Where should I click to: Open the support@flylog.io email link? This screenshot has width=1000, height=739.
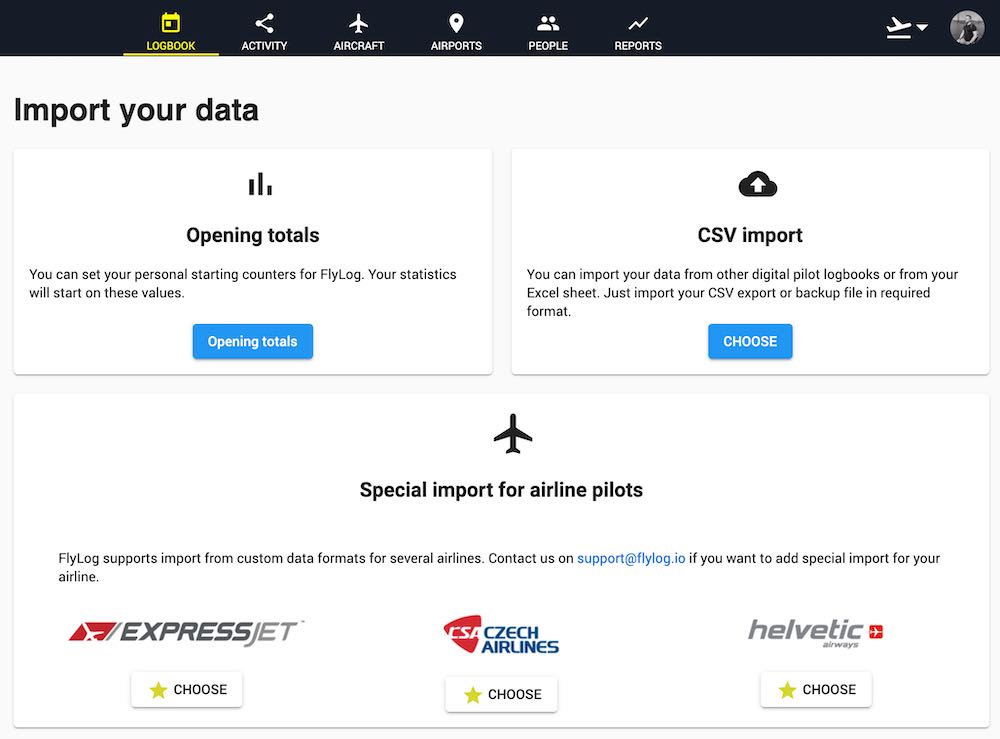click(x=630, y=558)
